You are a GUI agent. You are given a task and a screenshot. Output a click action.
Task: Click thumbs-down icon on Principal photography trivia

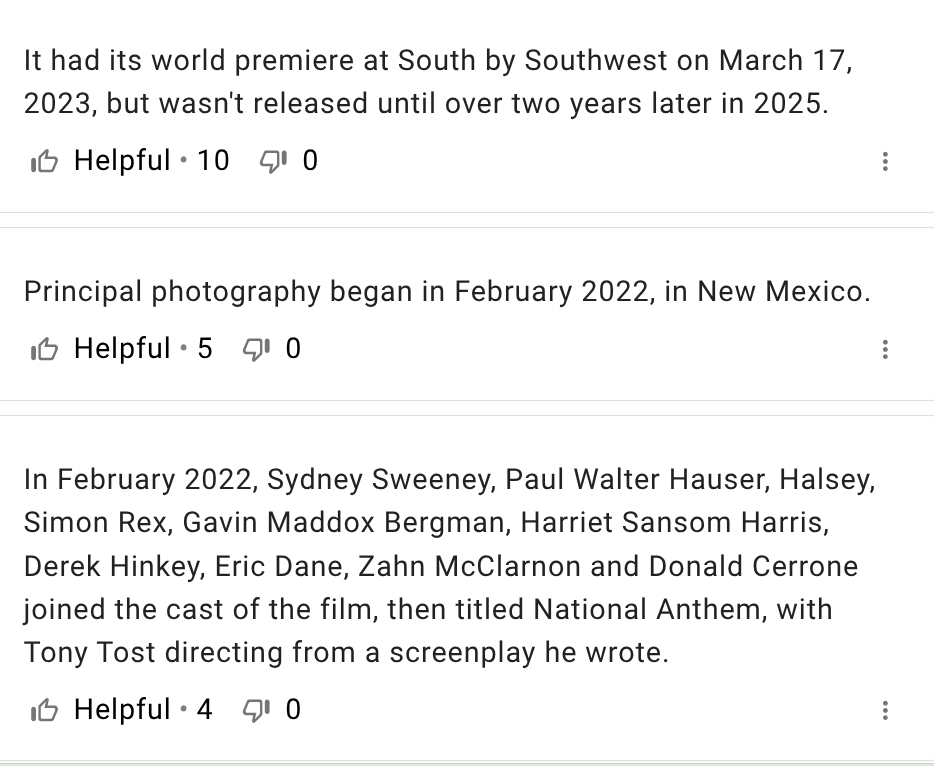256,349
